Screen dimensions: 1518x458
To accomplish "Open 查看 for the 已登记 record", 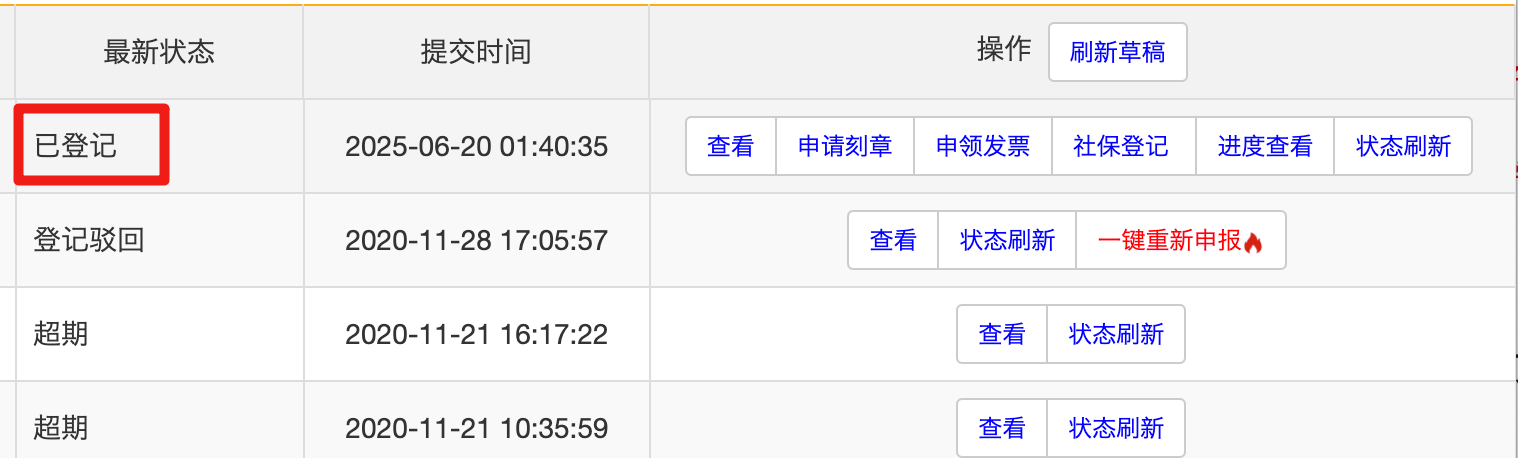I will 730,147.
